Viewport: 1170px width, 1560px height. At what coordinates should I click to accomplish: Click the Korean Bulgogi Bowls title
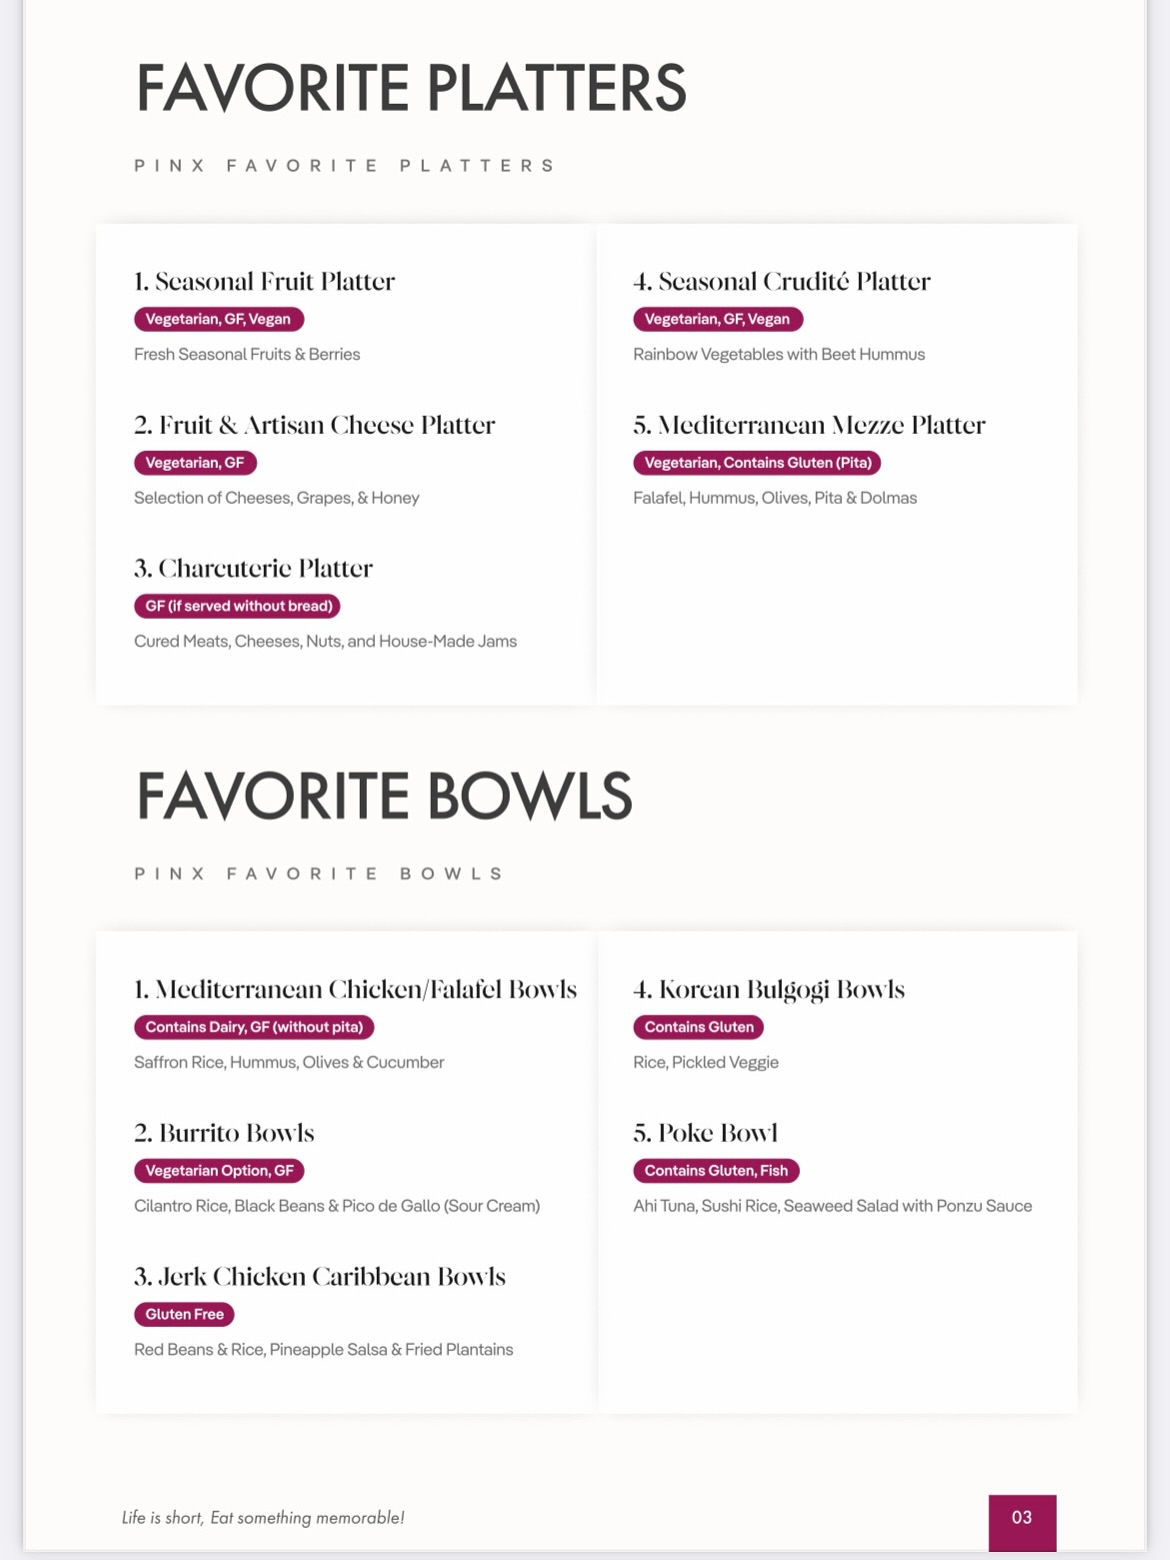769,990
